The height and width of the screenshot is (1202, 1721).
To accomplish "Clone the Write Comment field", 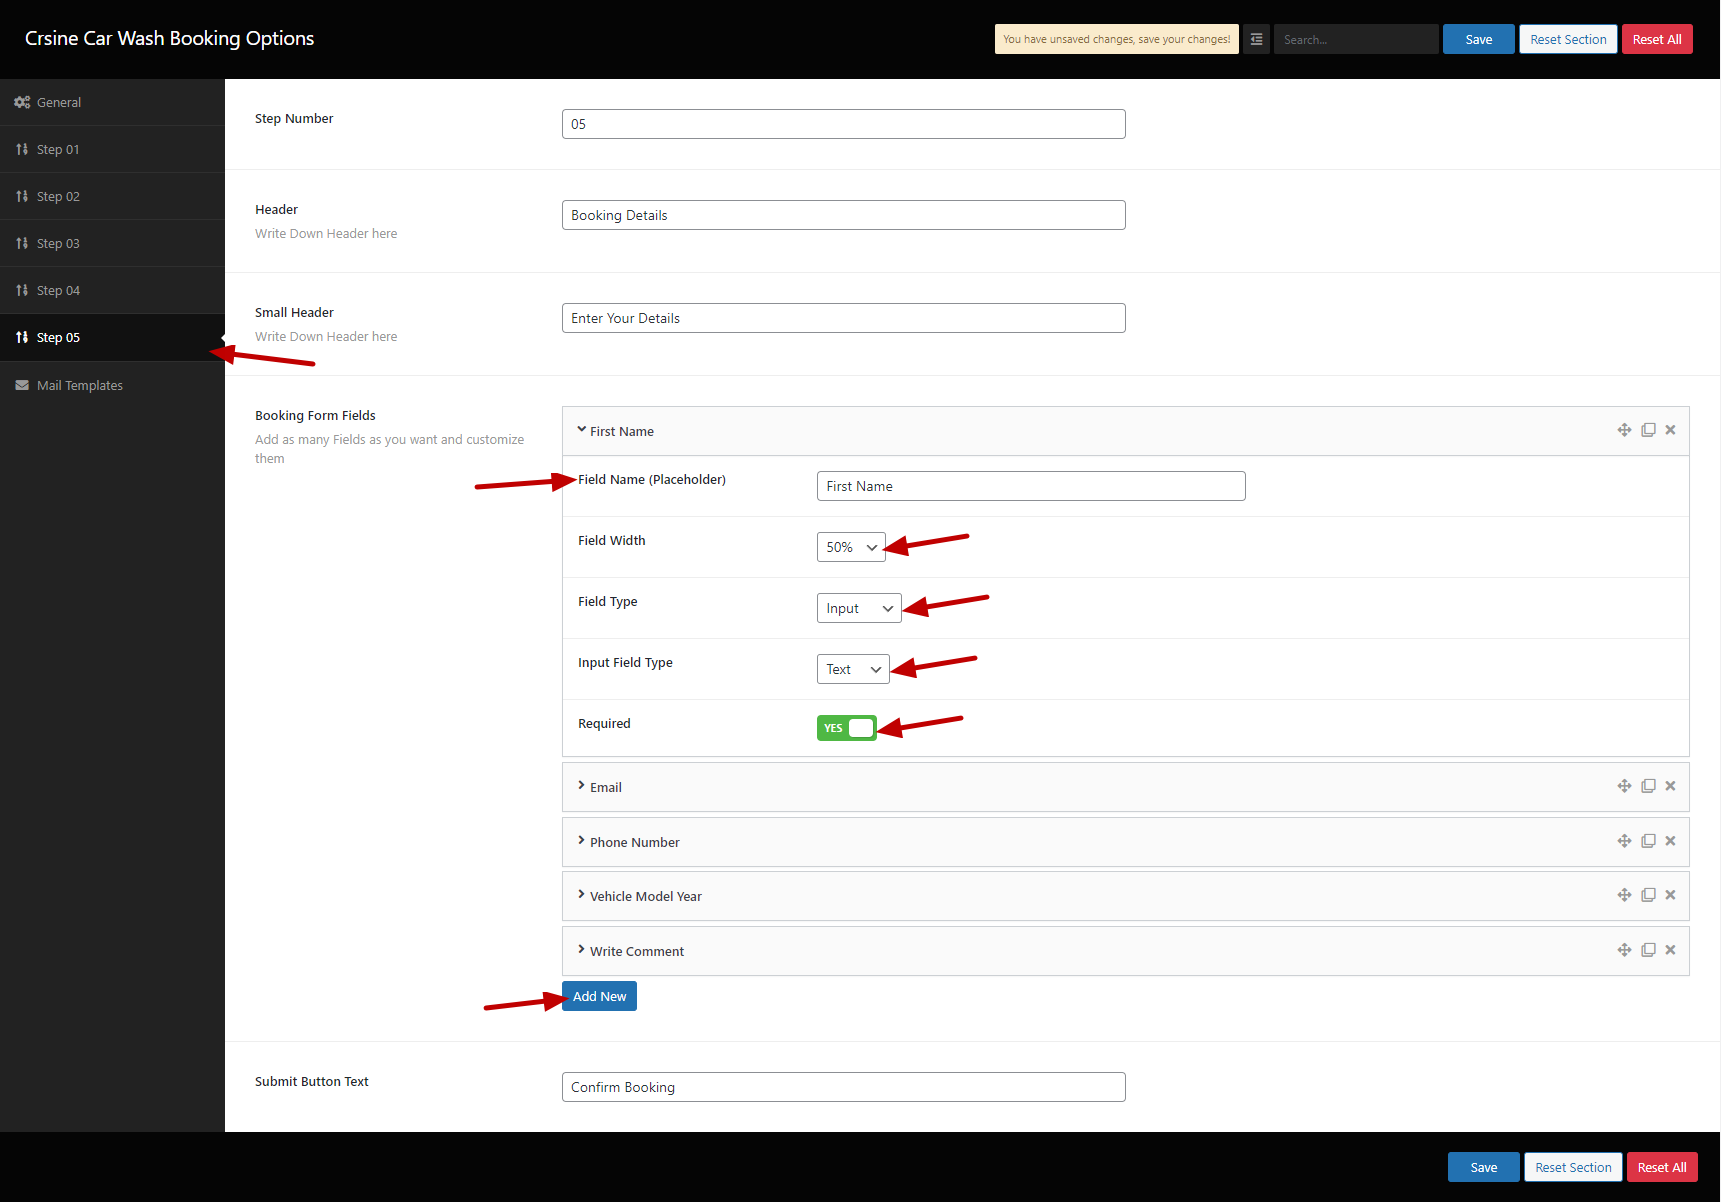I will tap(1648, 950).
